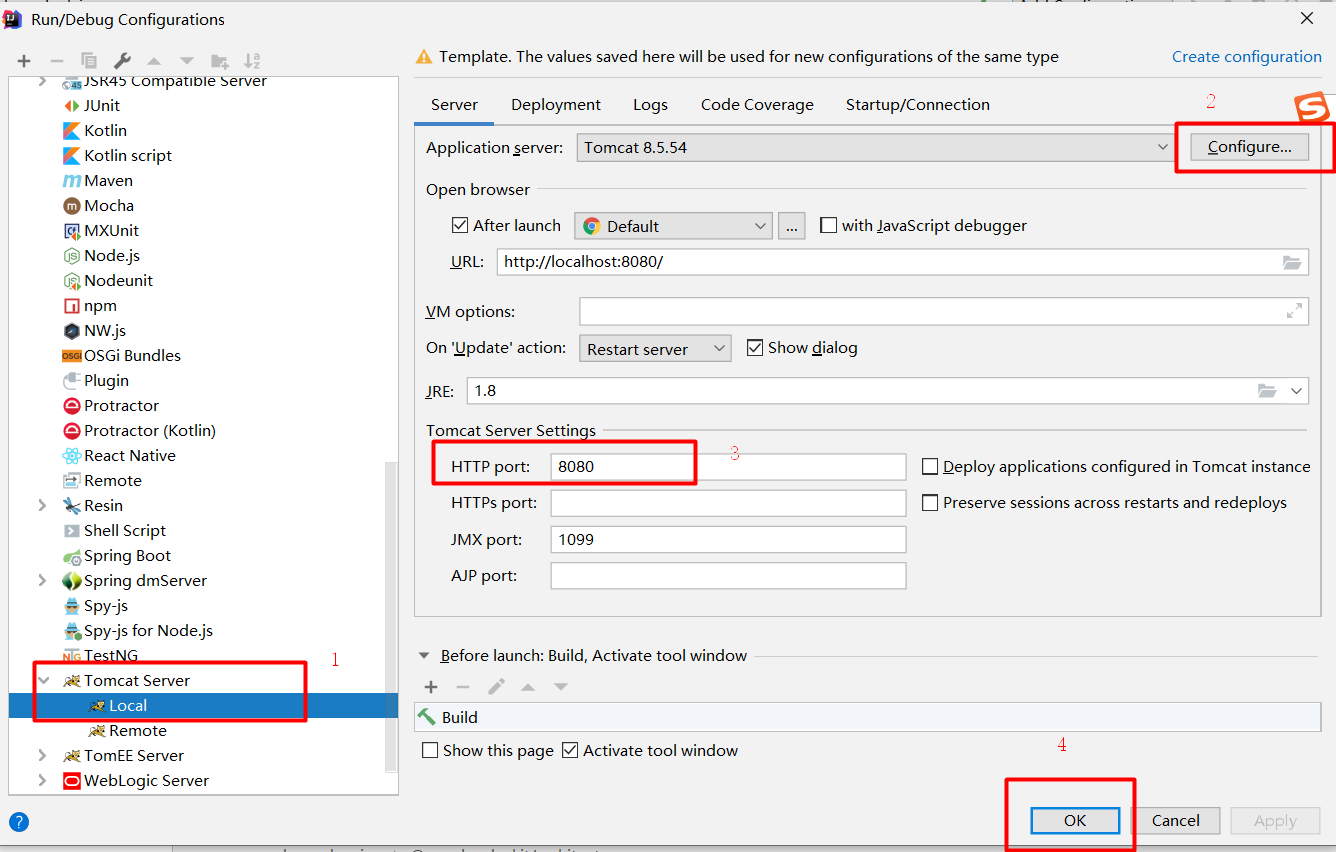The image size is (1336, 852).
Task: Click the OK button
Action: point(1075,820)
